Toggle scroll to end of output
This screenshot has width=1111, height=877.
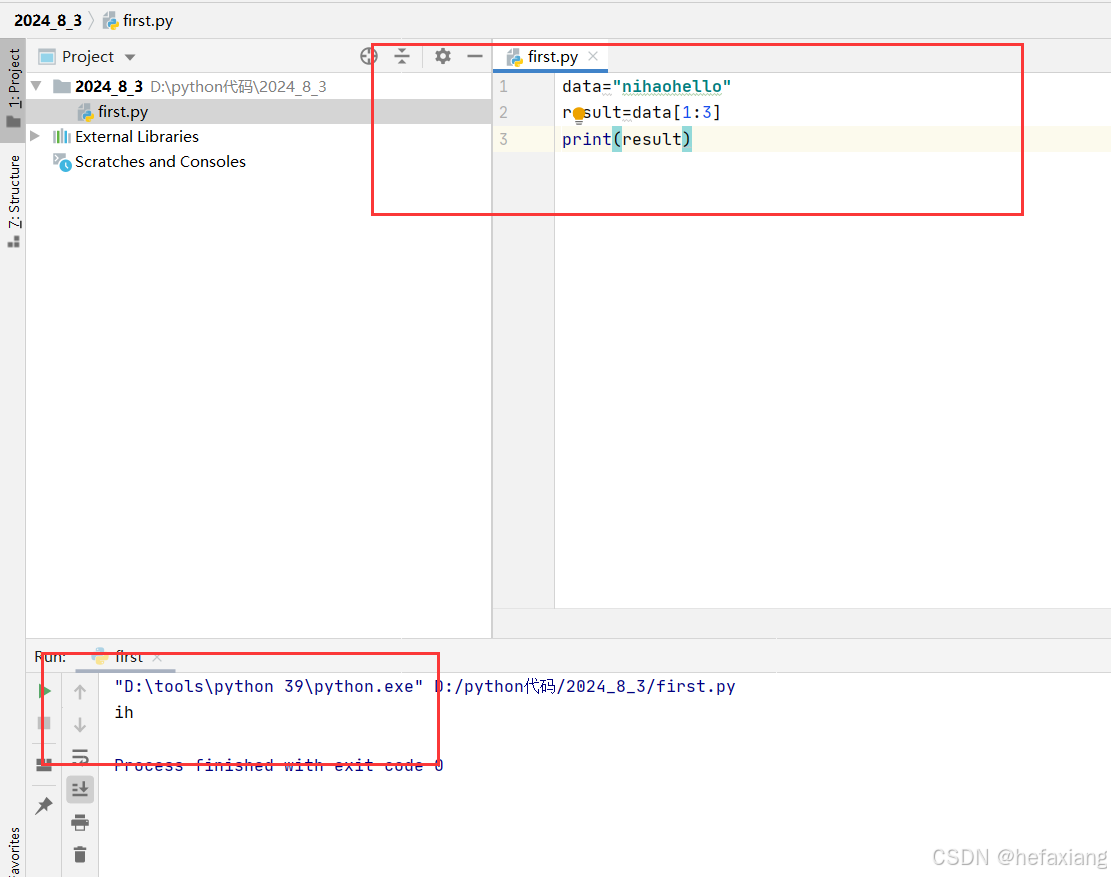click(x=80, y=789)
